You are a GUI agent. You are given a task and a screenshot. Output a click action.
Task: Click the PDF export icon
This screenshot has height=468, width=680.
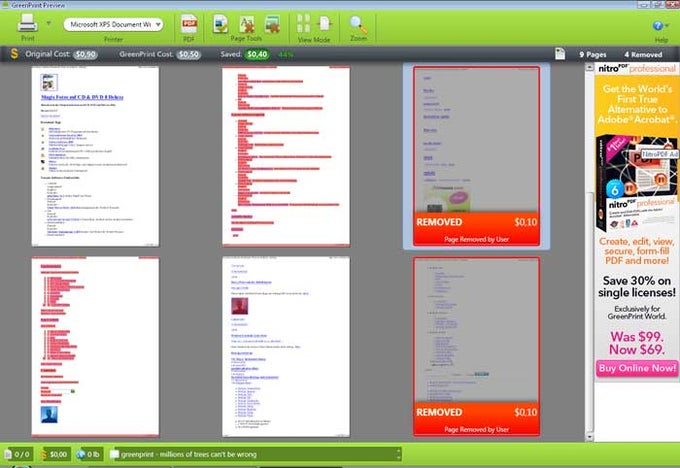click(x=189, y=24)
